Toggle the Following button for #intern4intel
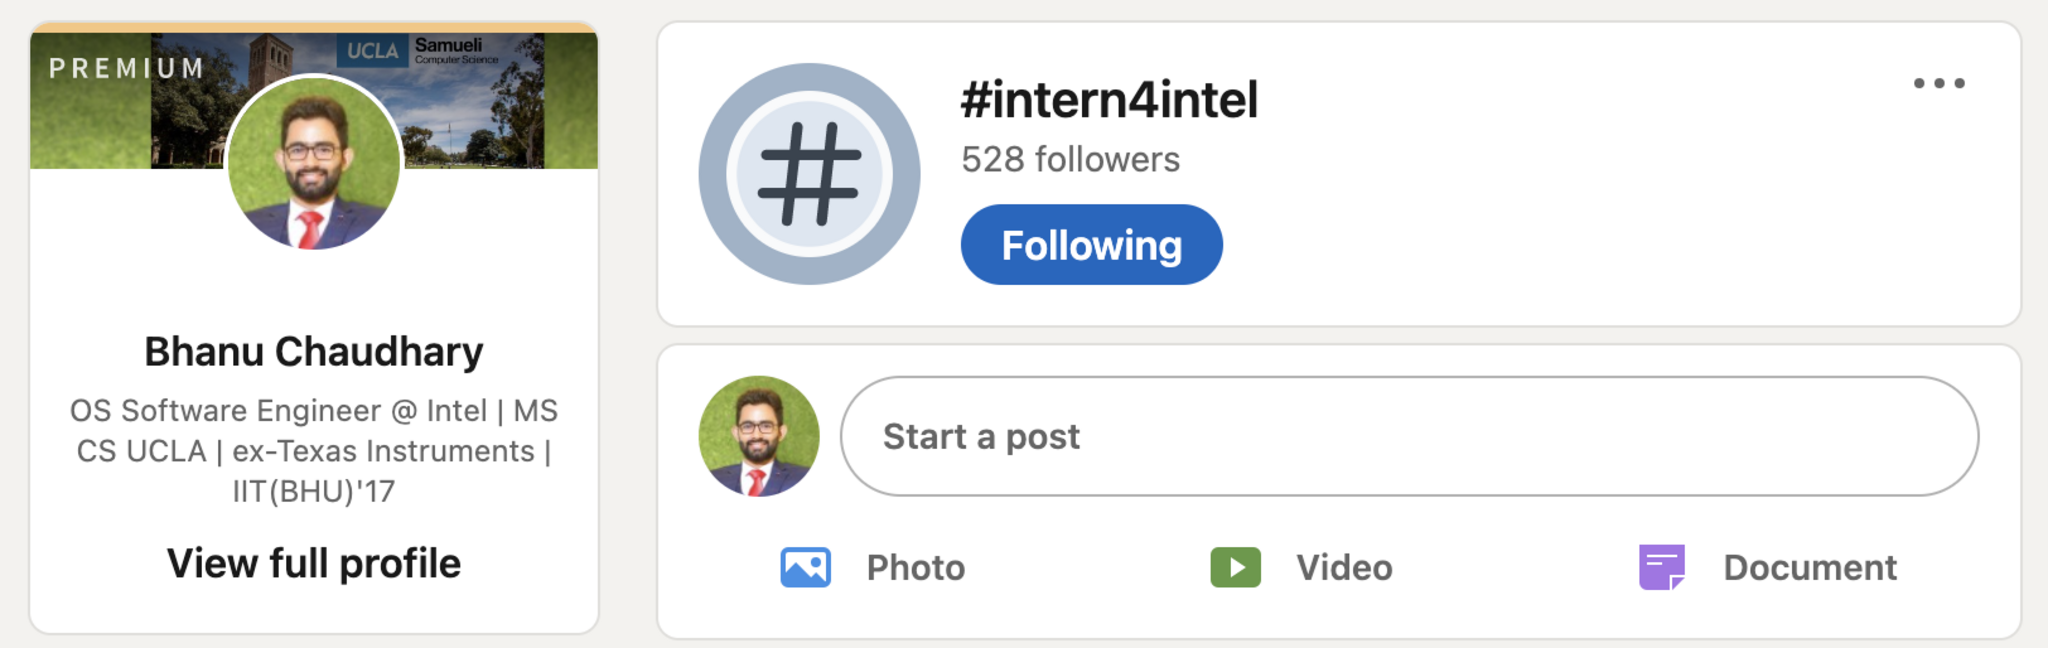The width and height of the screenshot is (2048, 648). tap(1091, 245)
